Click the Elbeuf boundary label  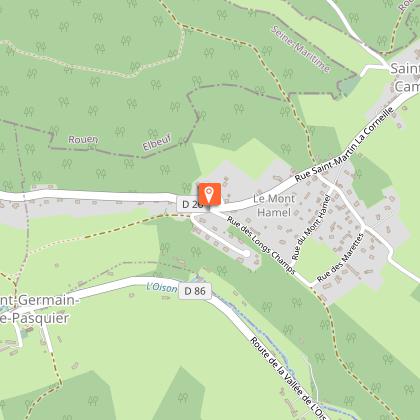[157, 142]
